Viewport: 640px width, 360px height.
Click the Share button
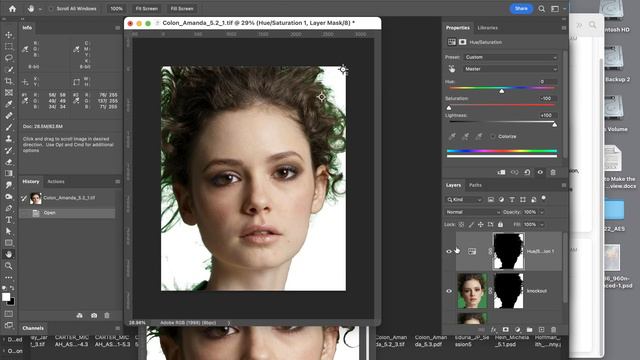521,9
